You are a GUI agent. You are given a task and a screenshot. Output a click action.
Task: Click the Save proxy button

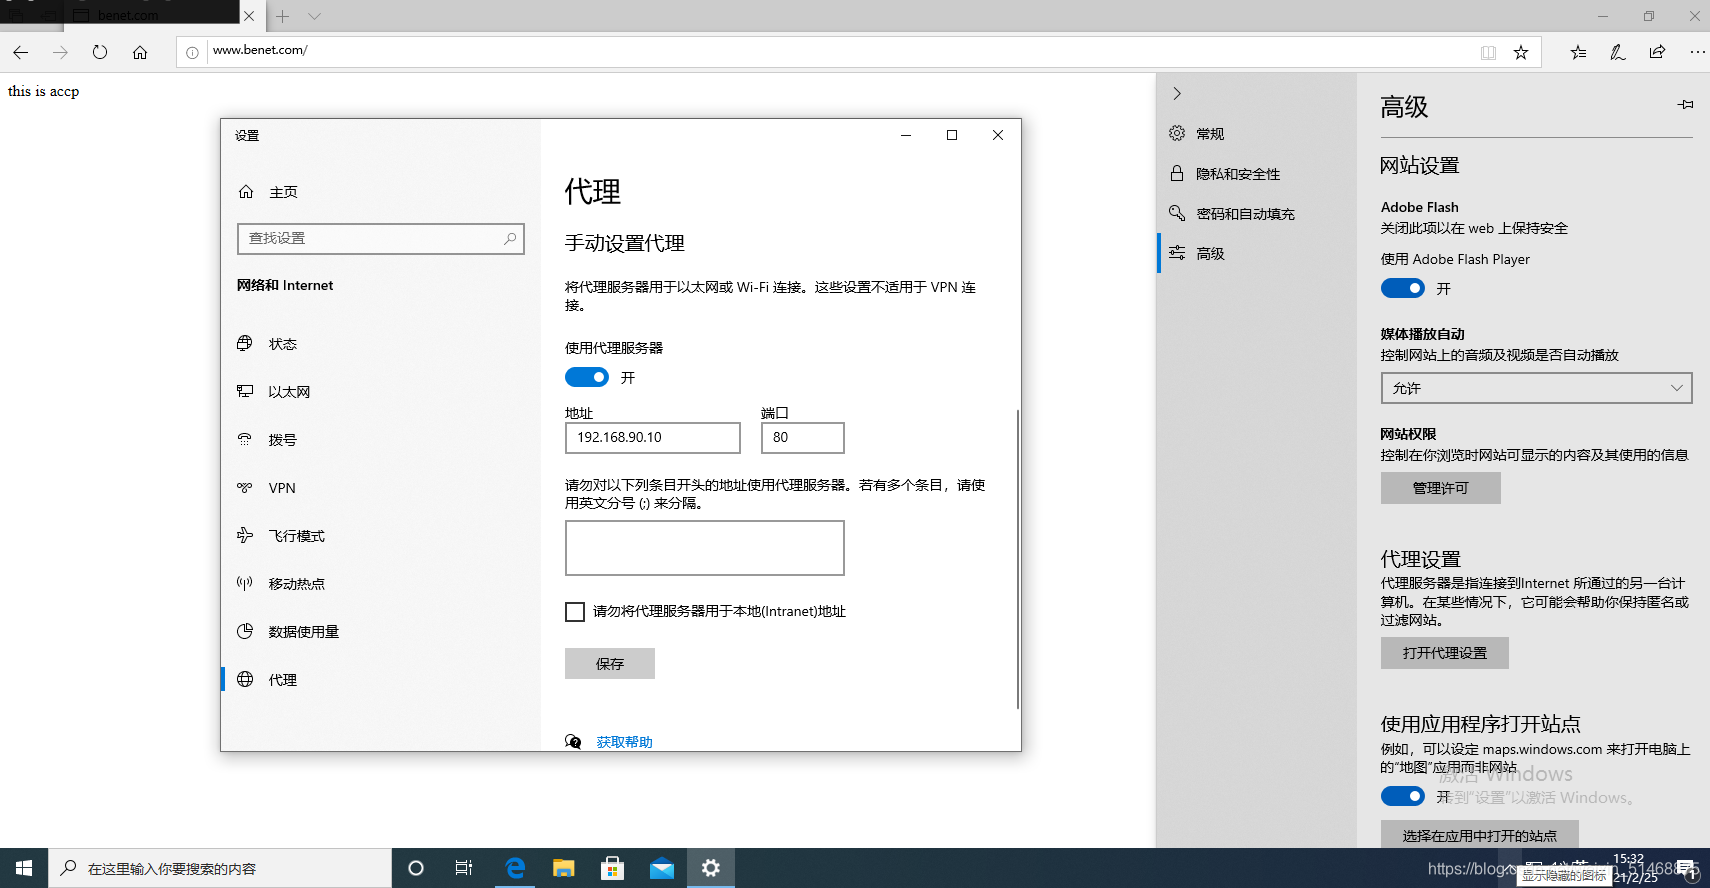(x=610, y=664)
